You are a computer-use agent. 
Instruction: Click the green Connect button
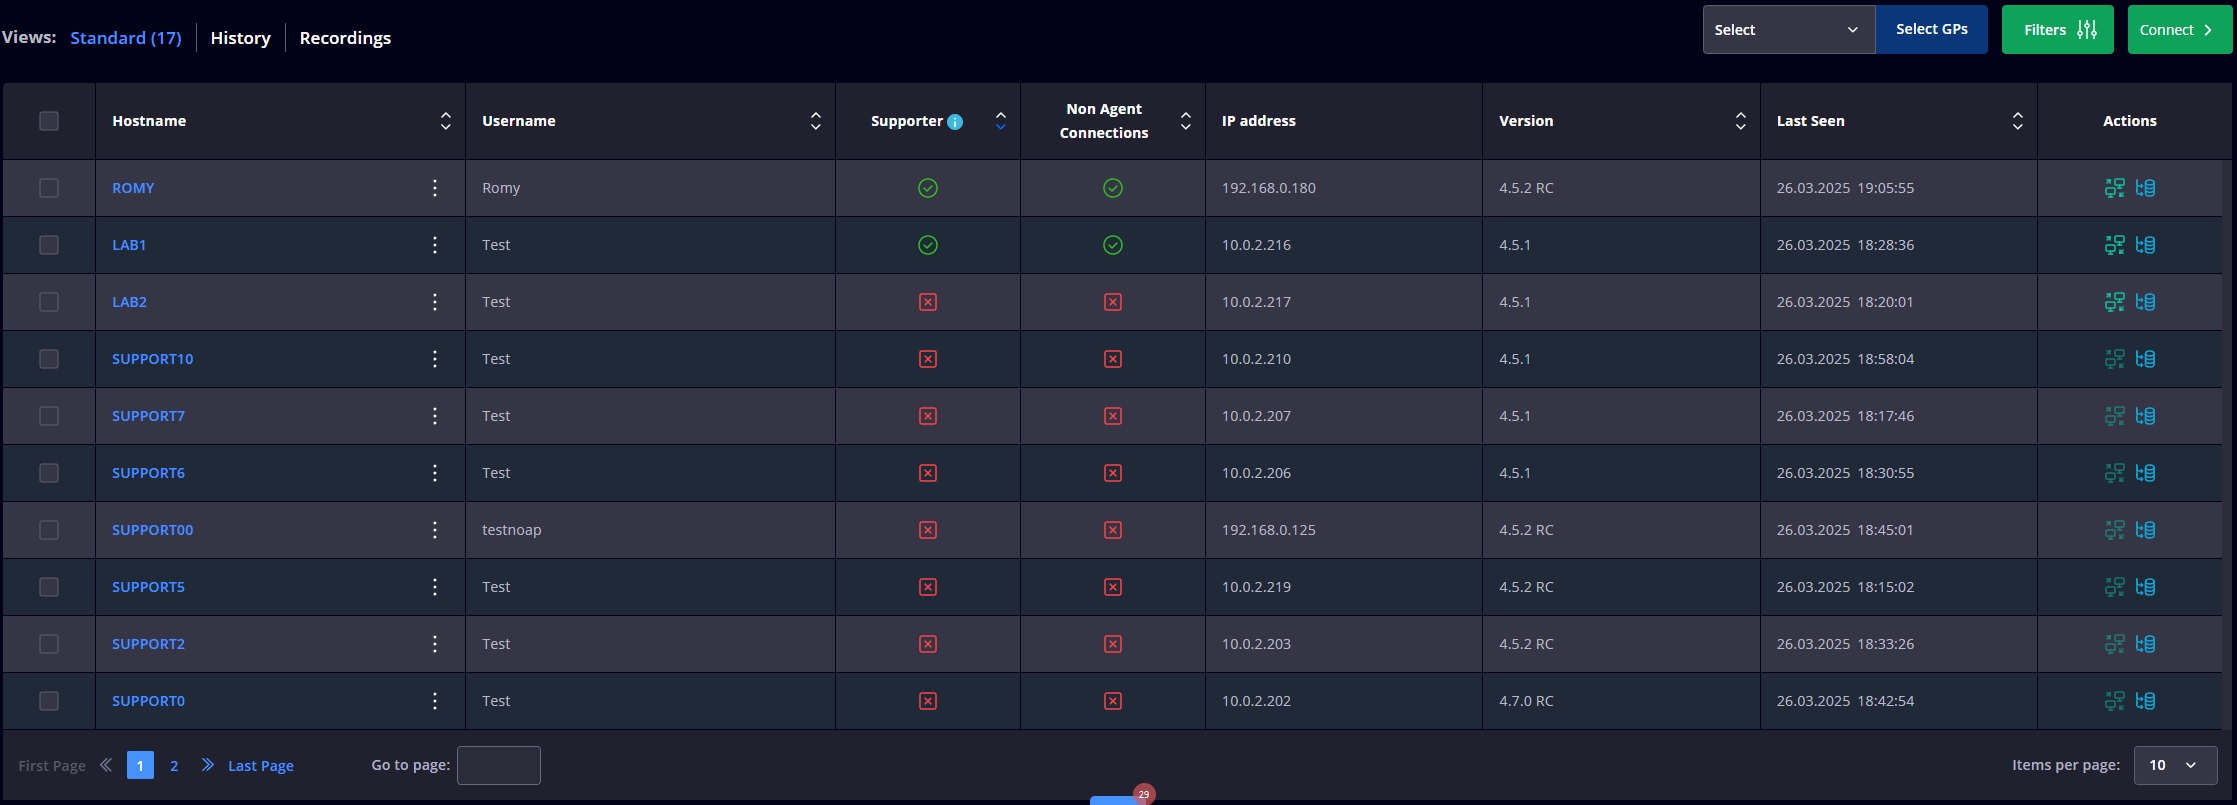click(x=2179, y=30)
